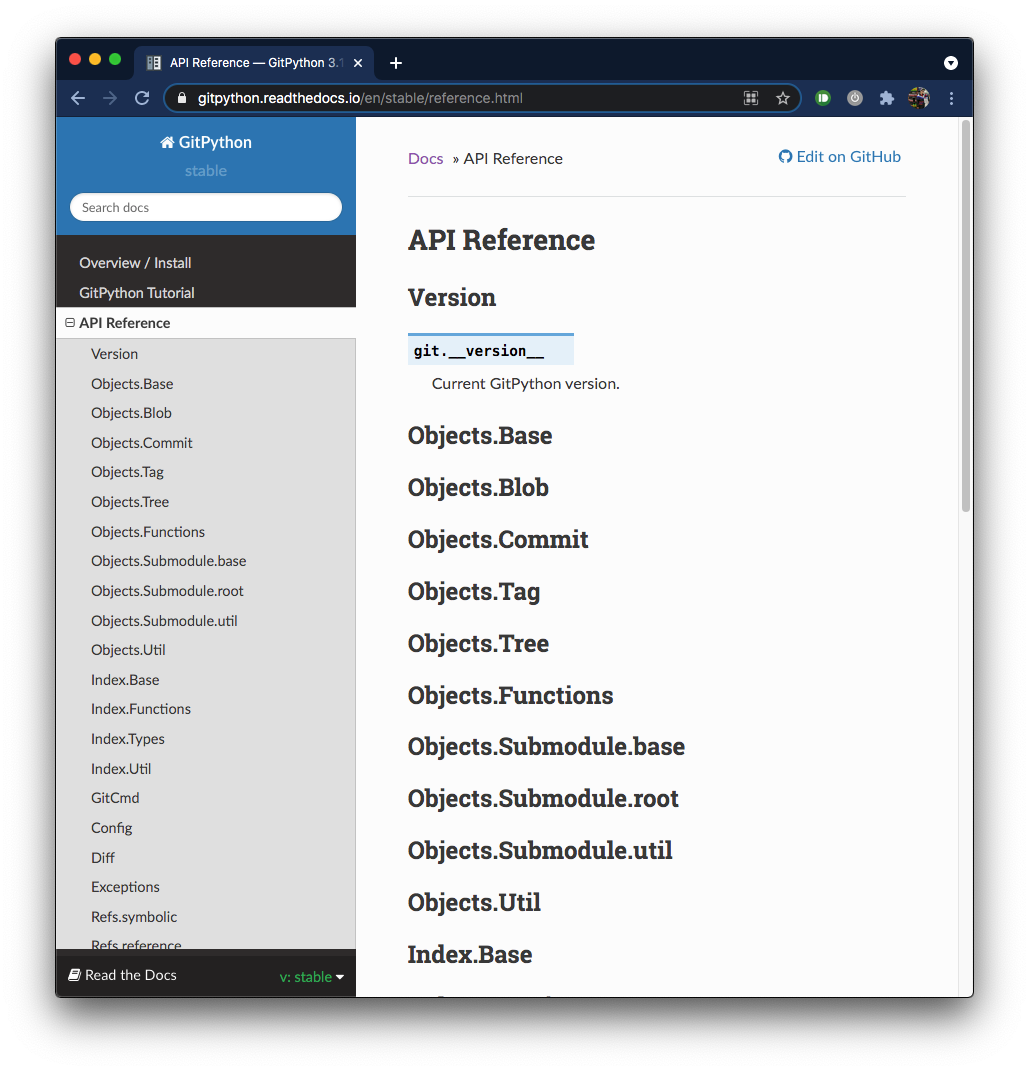The image size is (1029, 1071).
Task: Go to the GitPython home link
Action: point(206,142)
